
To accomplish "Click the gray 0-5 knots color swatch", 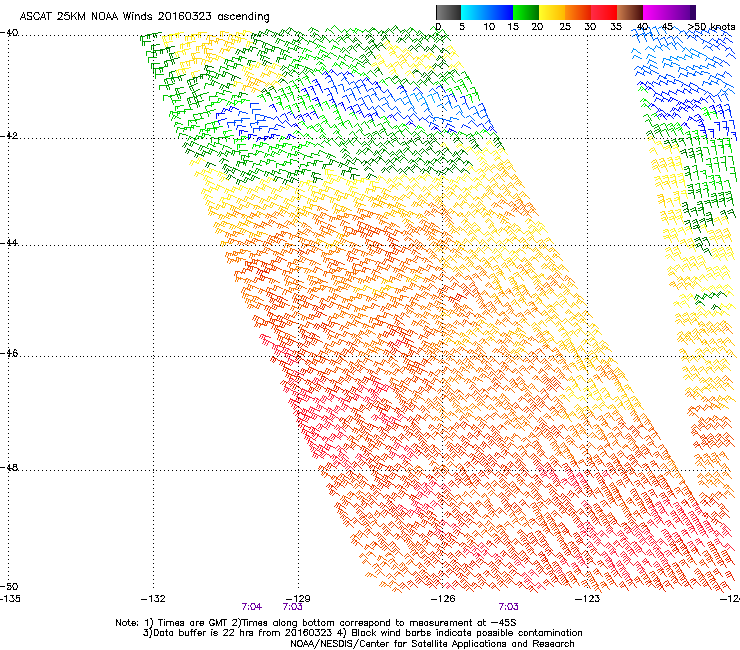I will click(x=448, y=12).
